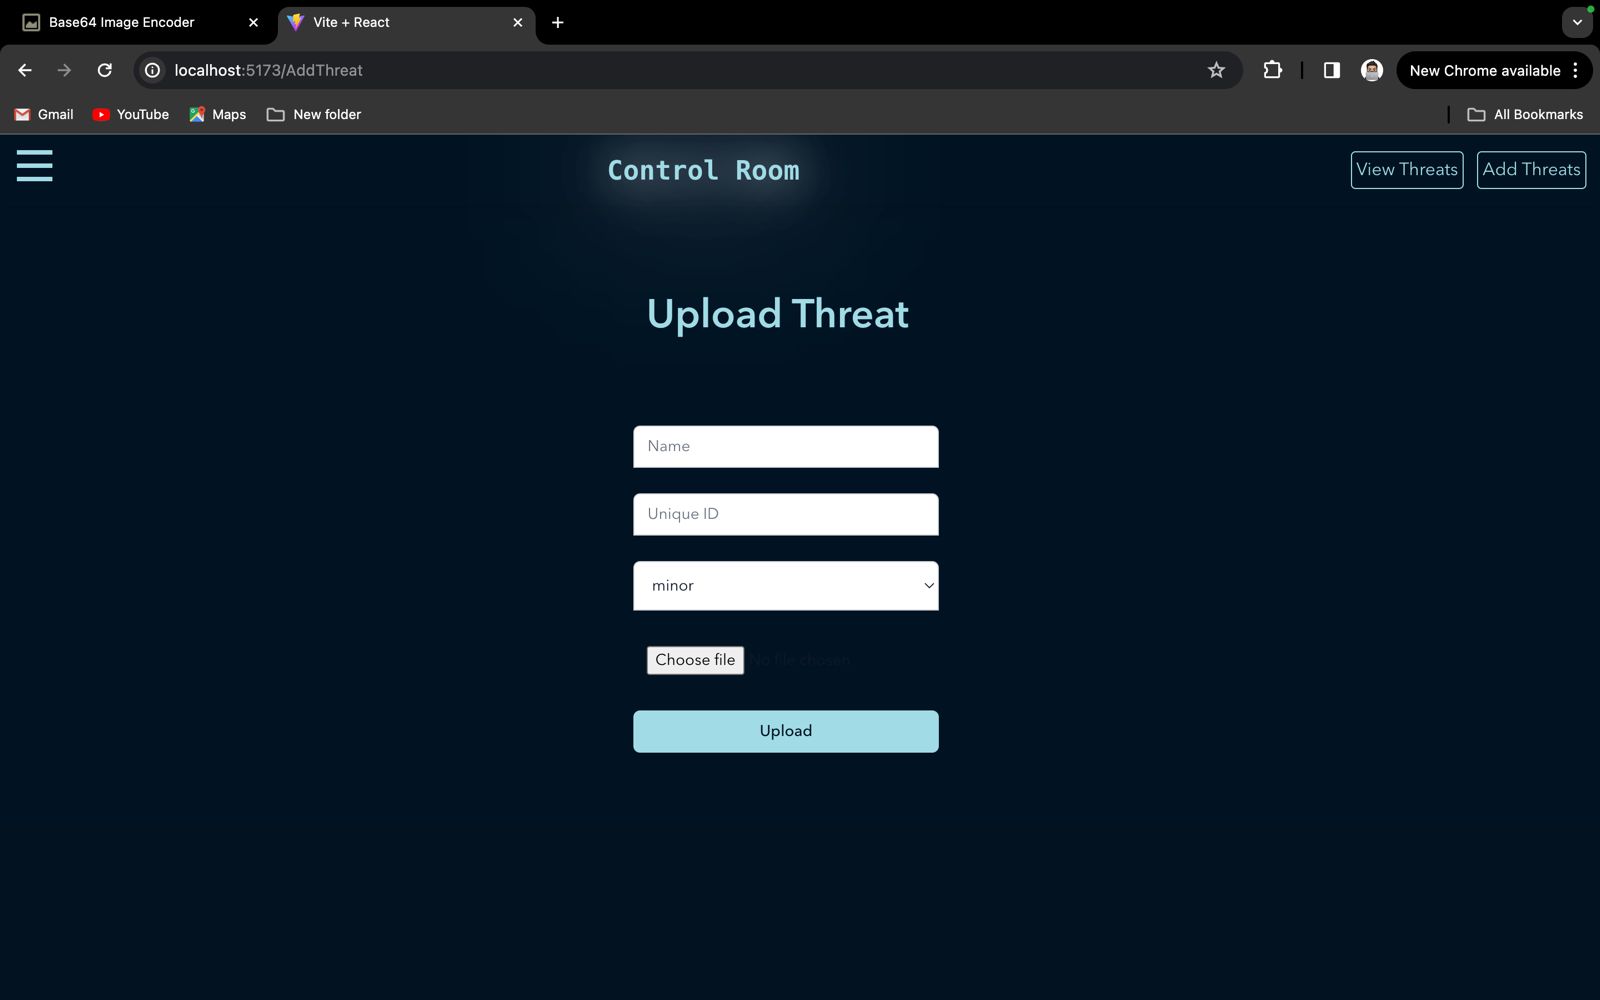
Task: Open the Chrome profile avatar
Action: tap(1371, 70)
